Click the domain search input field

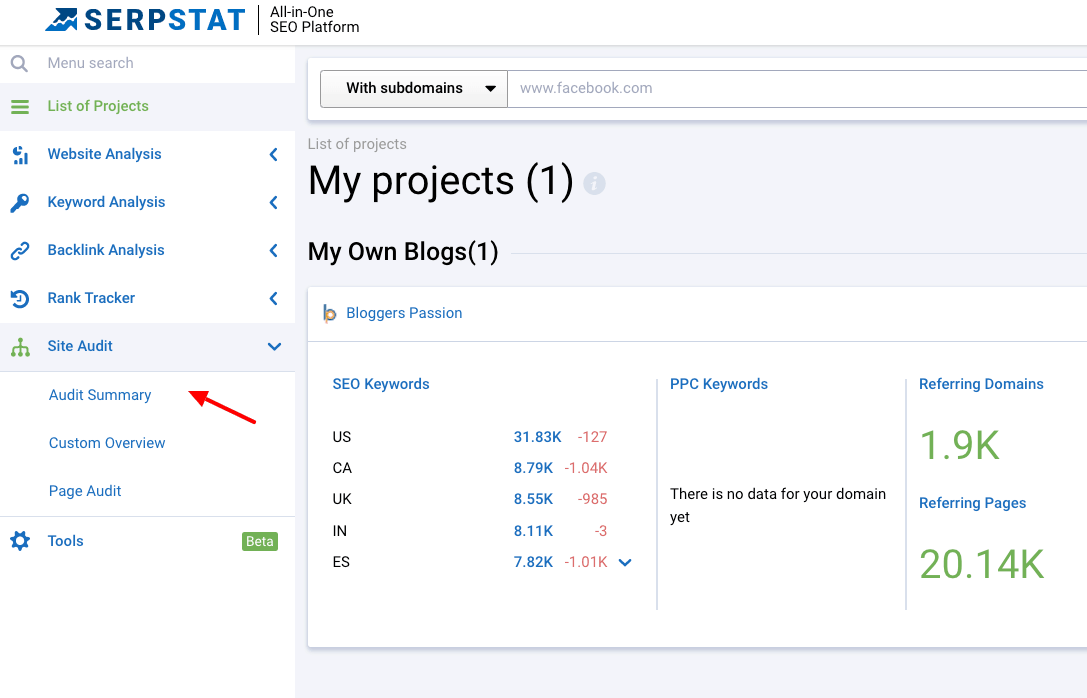pos(797,89)
